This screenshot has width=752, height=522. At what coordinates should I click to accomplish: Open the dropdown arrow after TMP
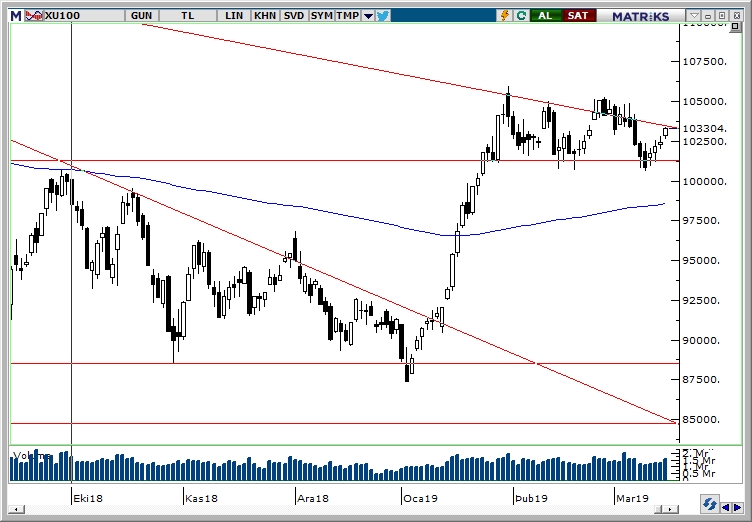tap(368, 16)
